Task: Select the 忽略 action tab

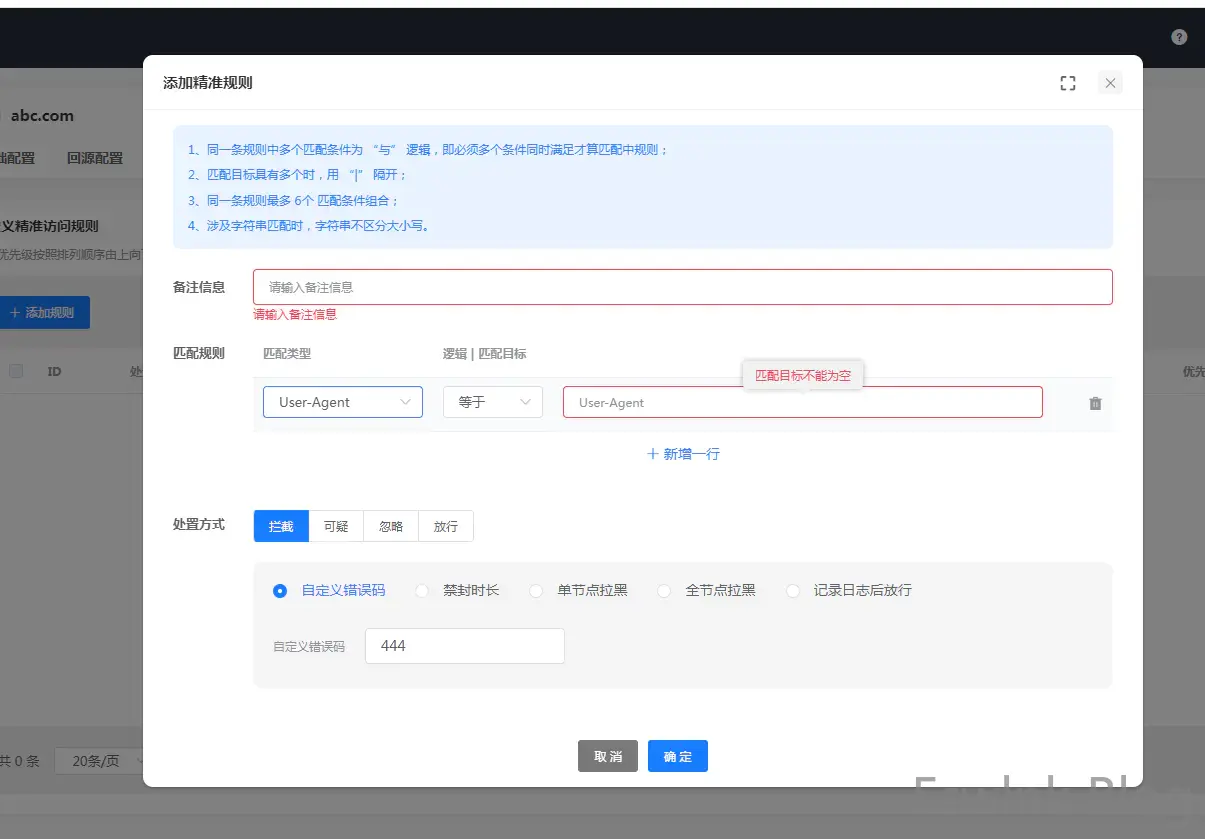Action: click(x=391, y=526)
